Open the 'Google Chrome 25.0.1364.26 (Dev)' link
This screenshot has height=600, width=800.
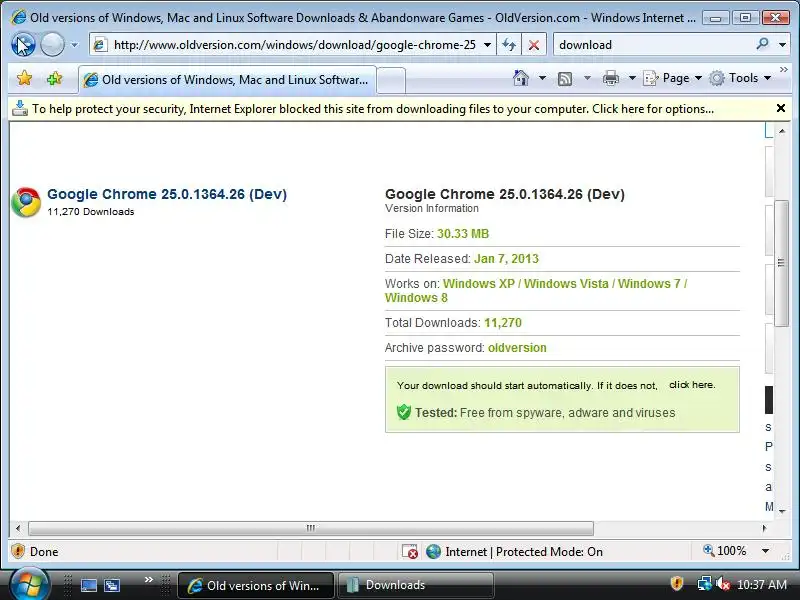click(x=167, y=194)
